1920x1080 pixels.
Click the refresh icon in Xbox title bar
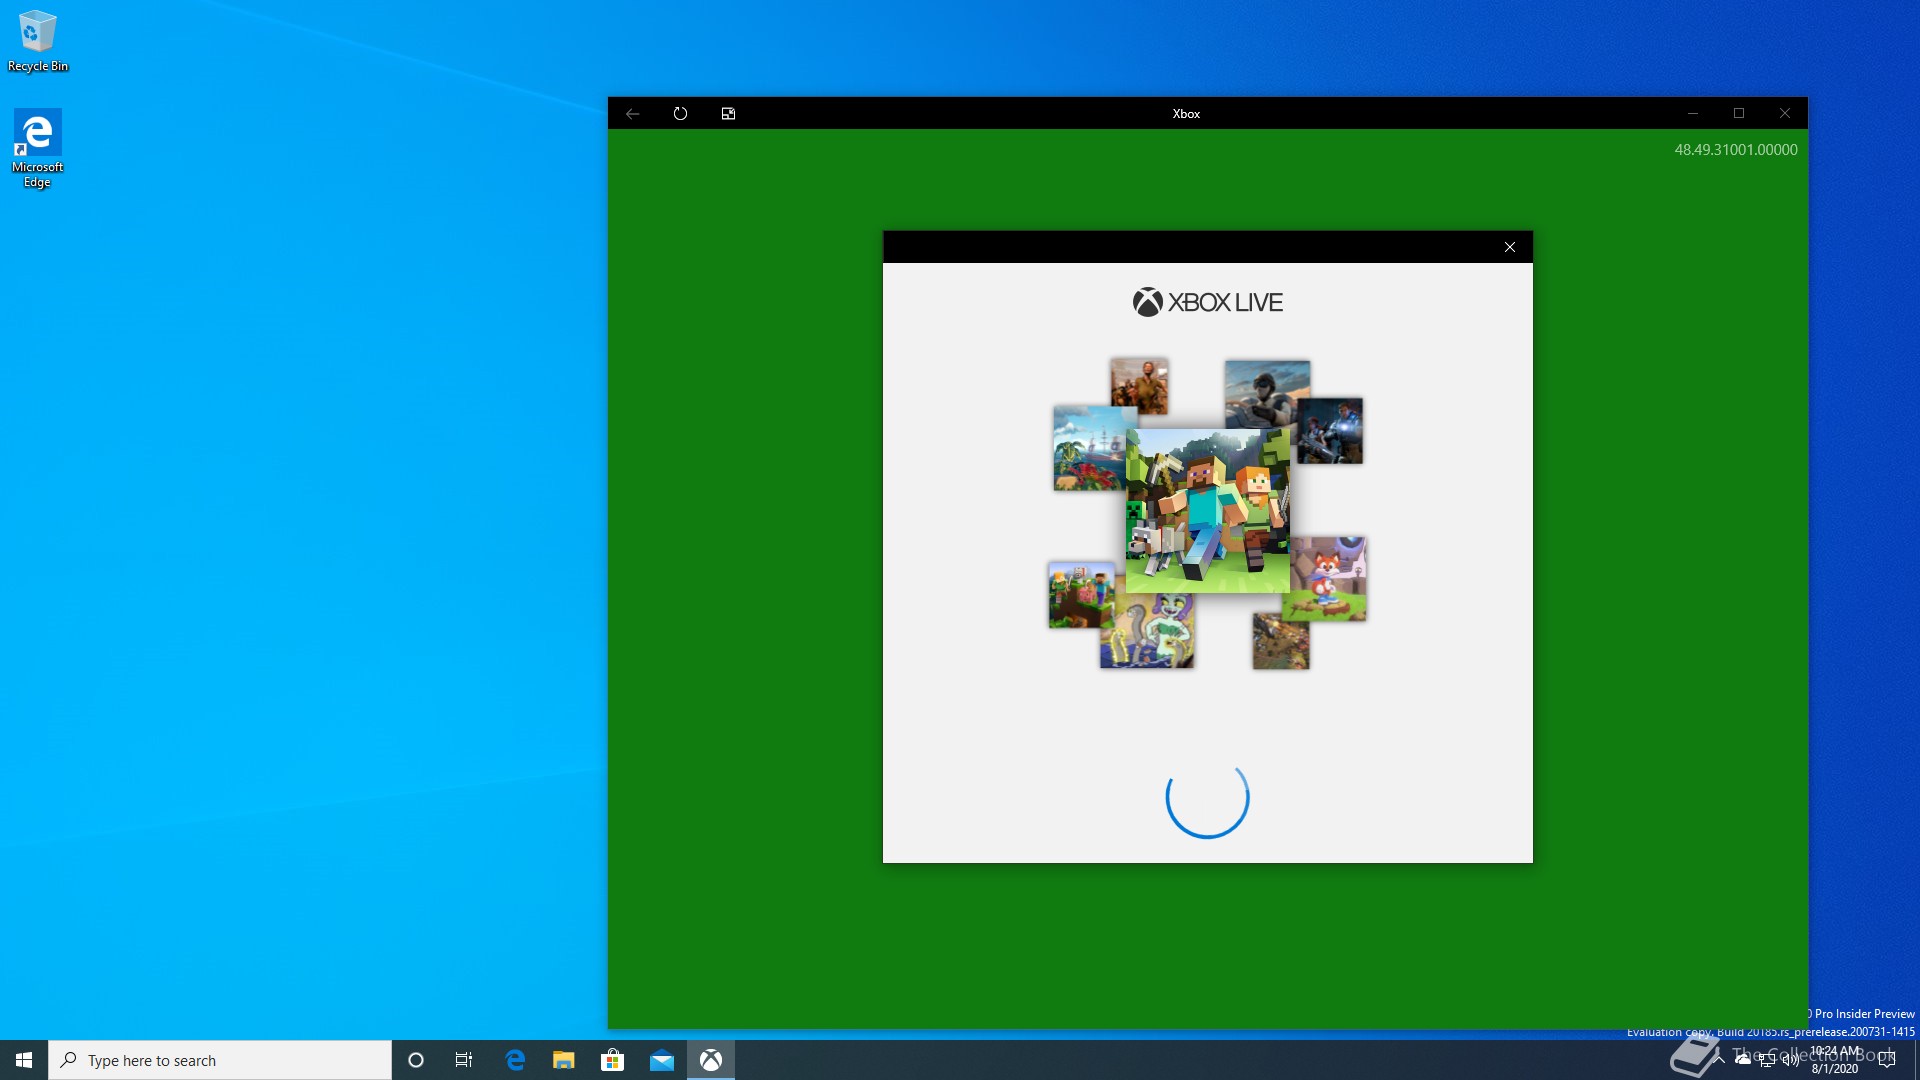pos(680,114)
